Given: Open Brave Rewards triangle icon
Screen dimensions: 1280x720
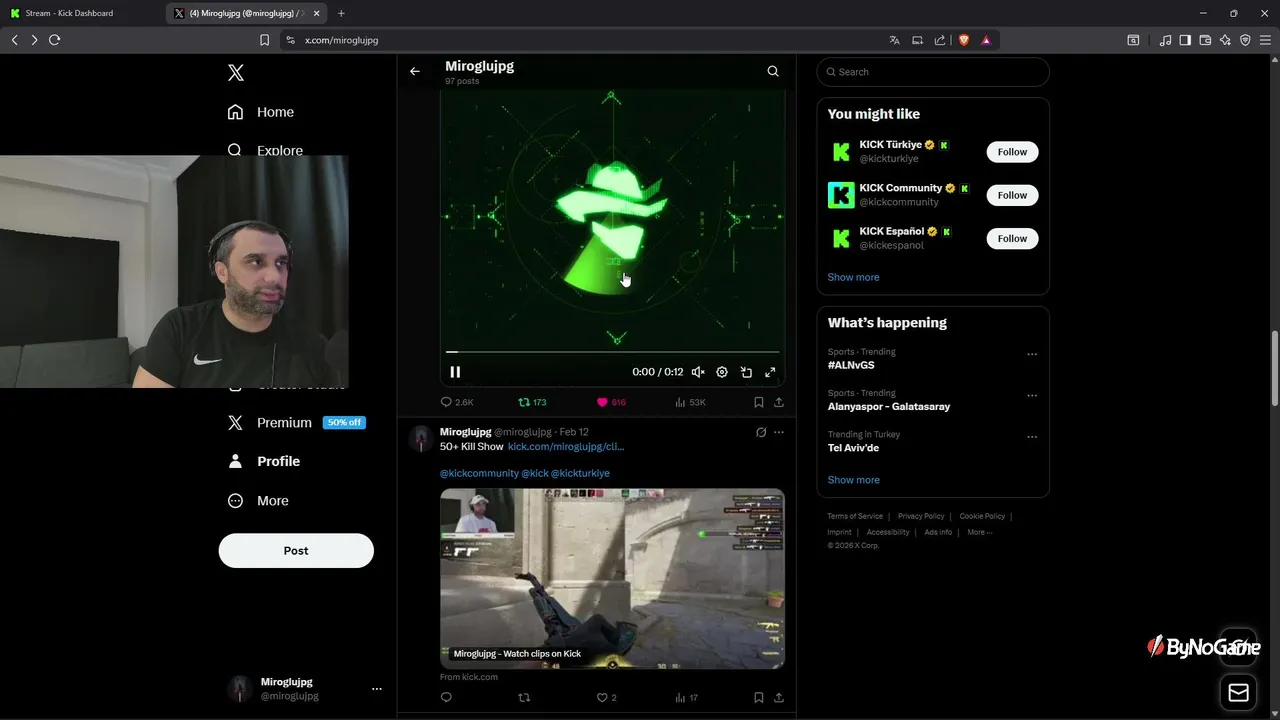Looking at the screenshot, I should [986, 40].
